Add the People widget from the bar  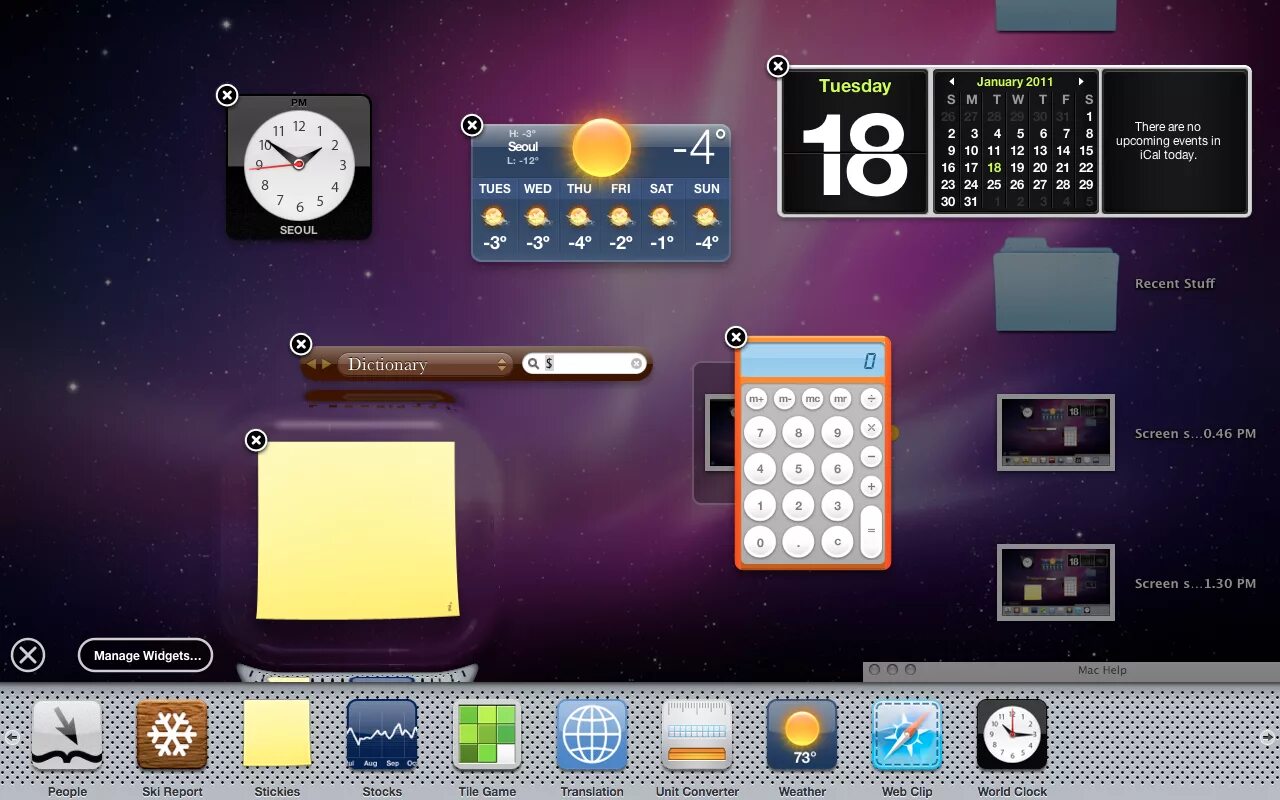pyautogui.click(x=67, y=735)
